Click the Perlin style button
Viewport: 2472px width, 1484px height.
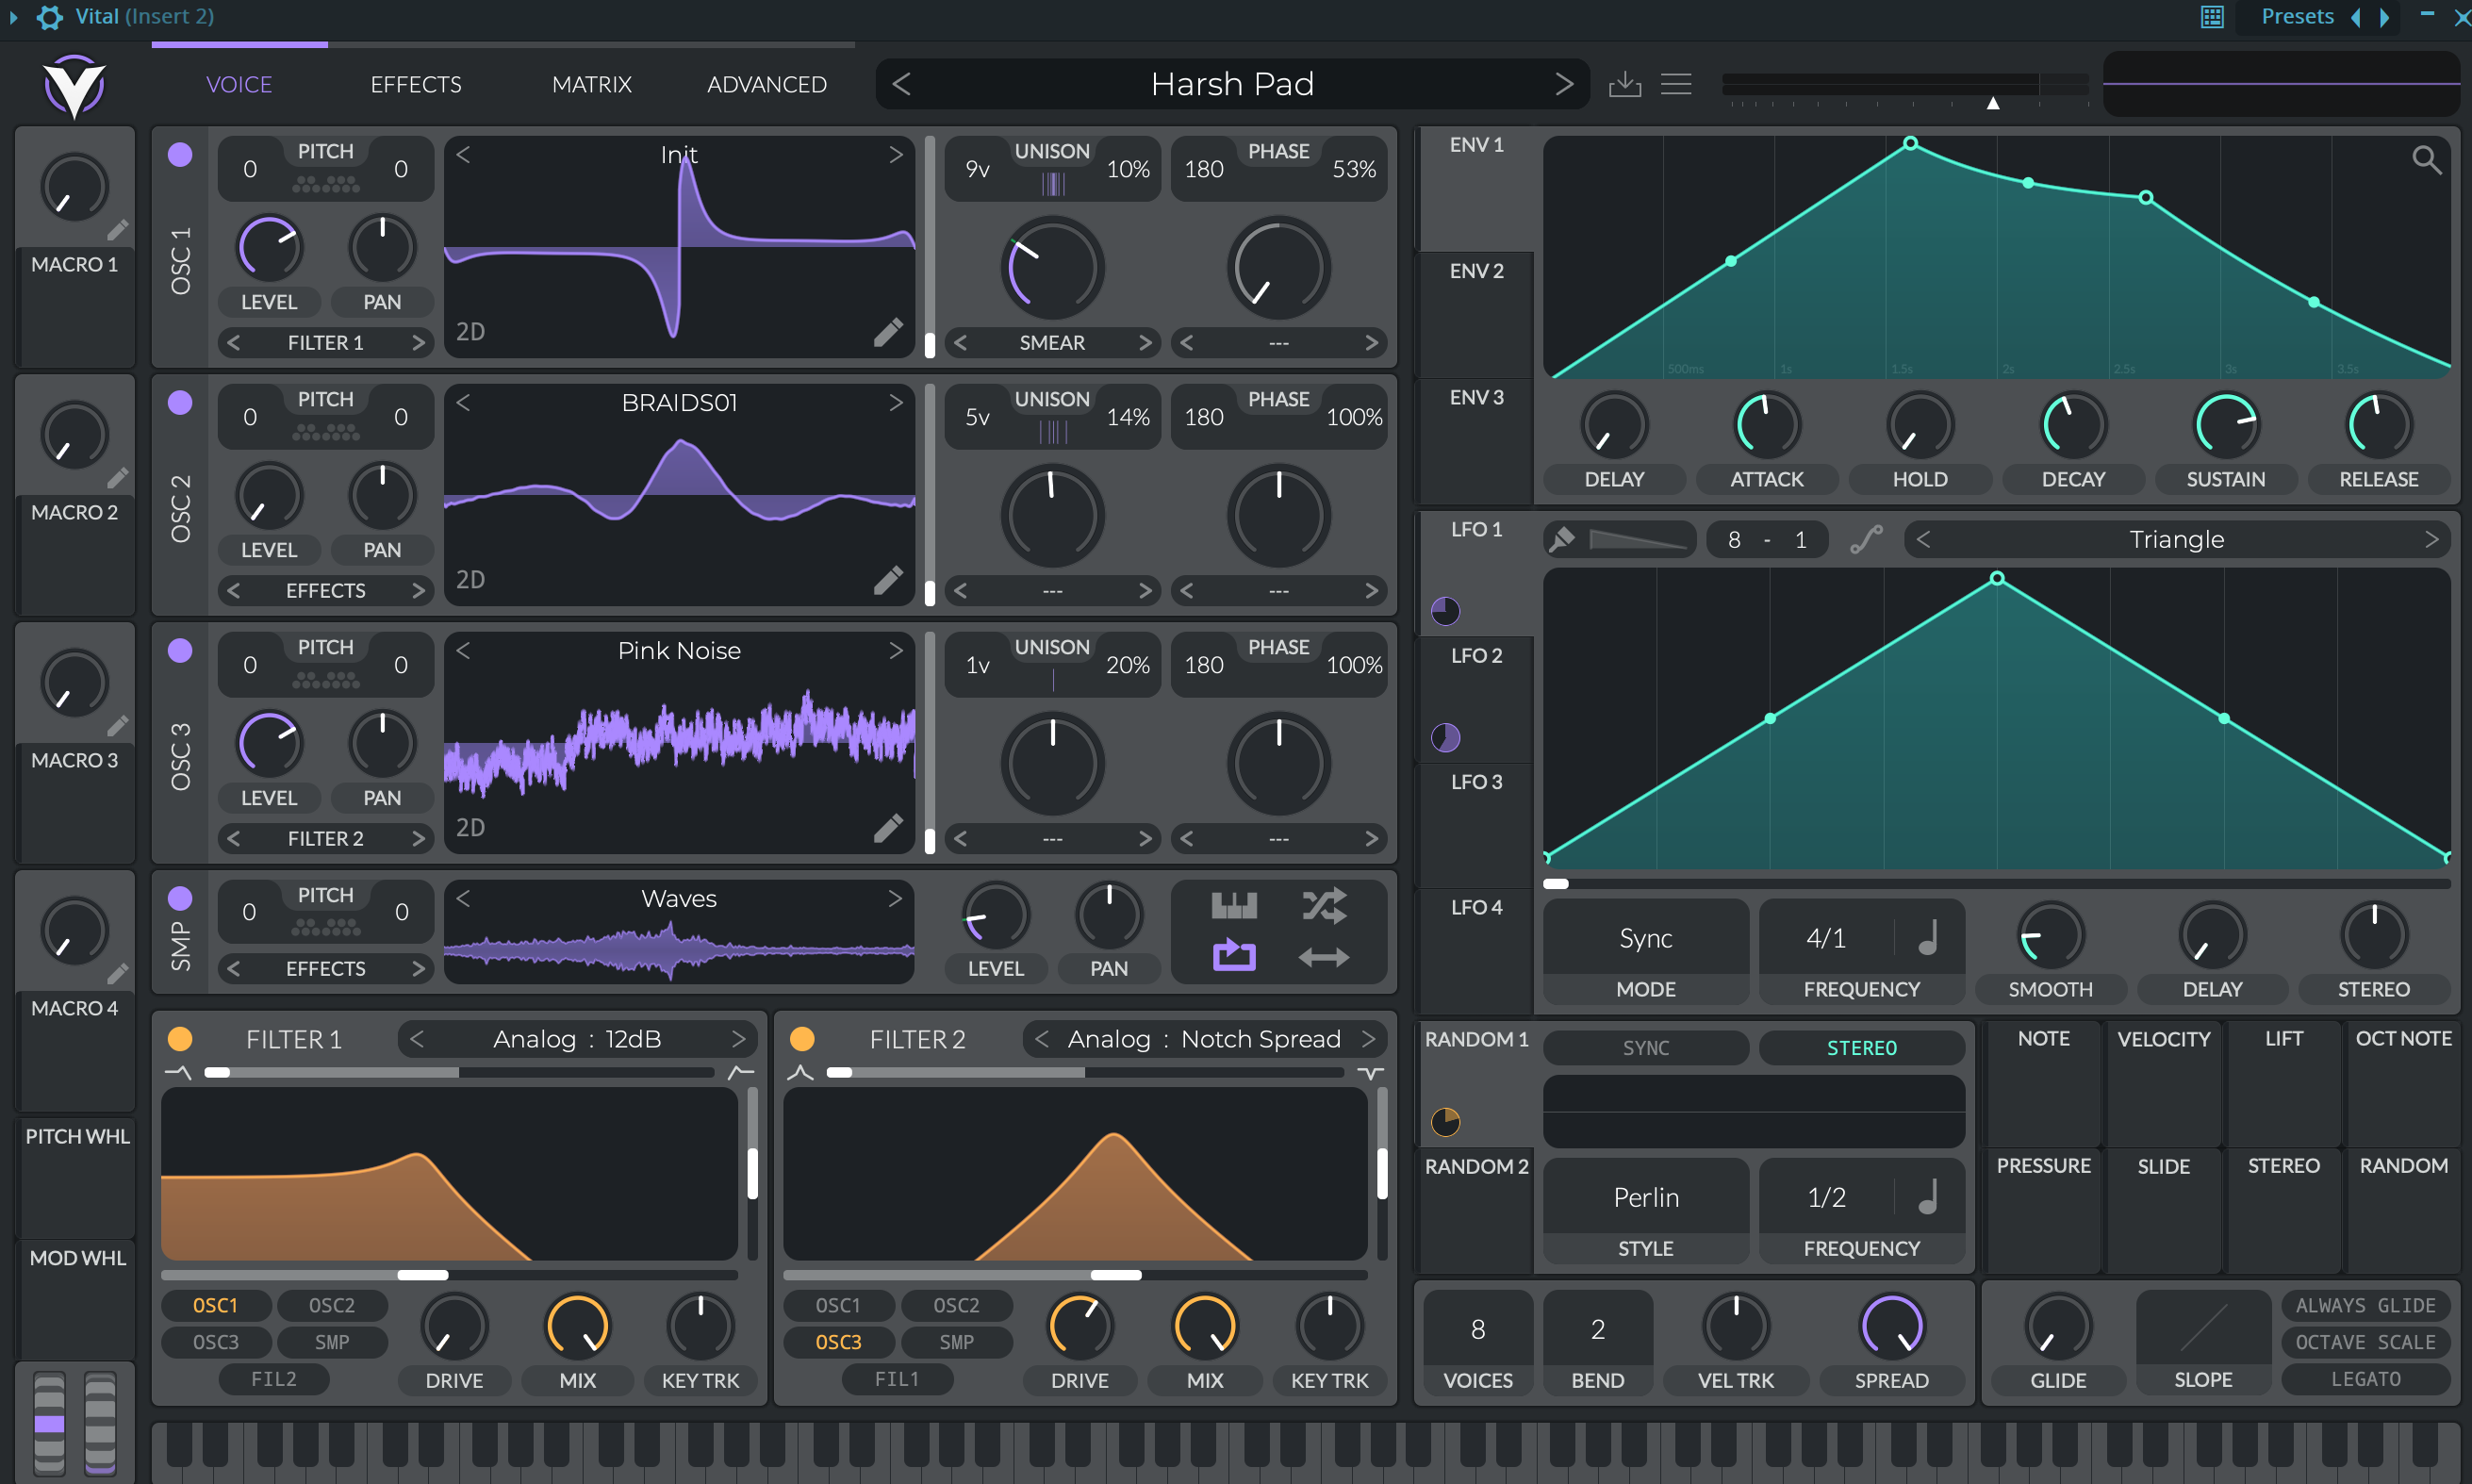[x=1646, y=1197]
